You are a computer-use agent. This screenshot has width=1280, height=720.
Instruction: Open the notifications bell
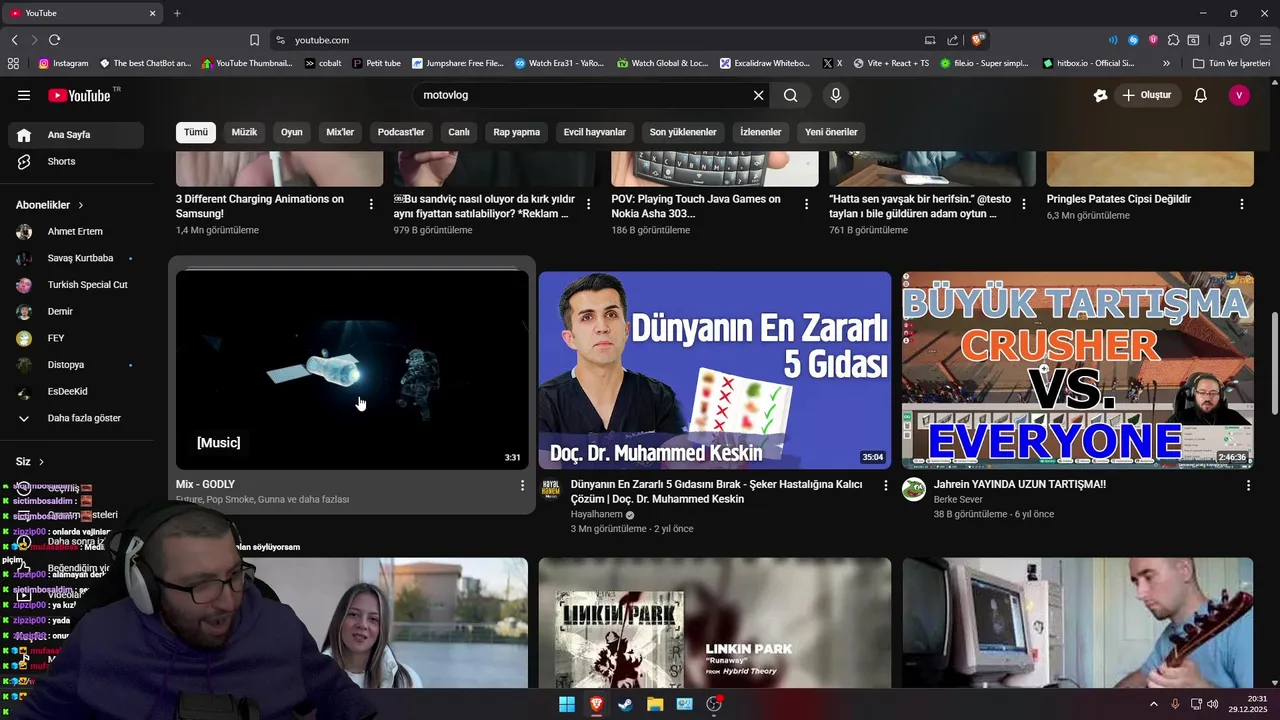[1201, 95]
